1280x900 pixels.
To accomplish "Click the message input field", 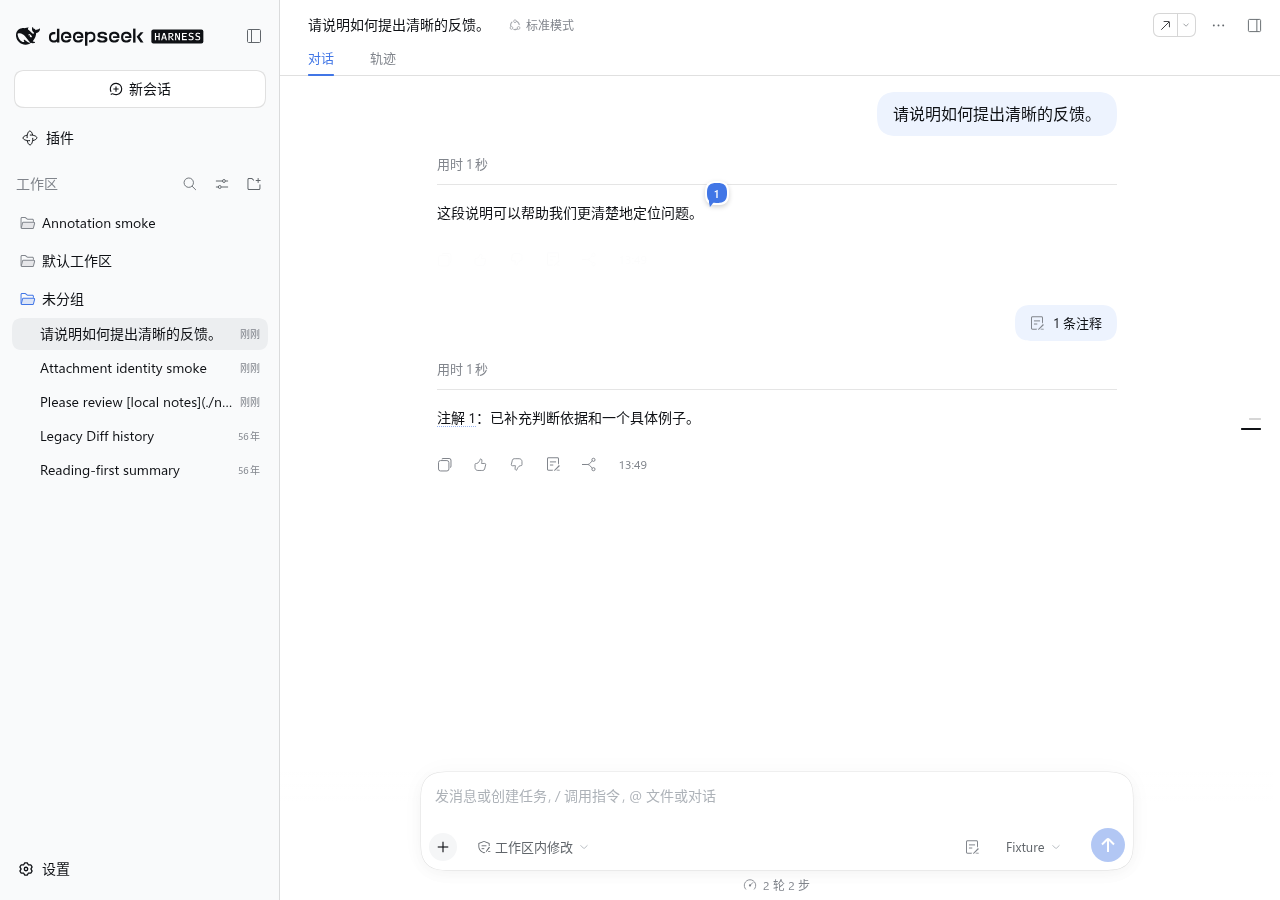I will click(777, 797).
